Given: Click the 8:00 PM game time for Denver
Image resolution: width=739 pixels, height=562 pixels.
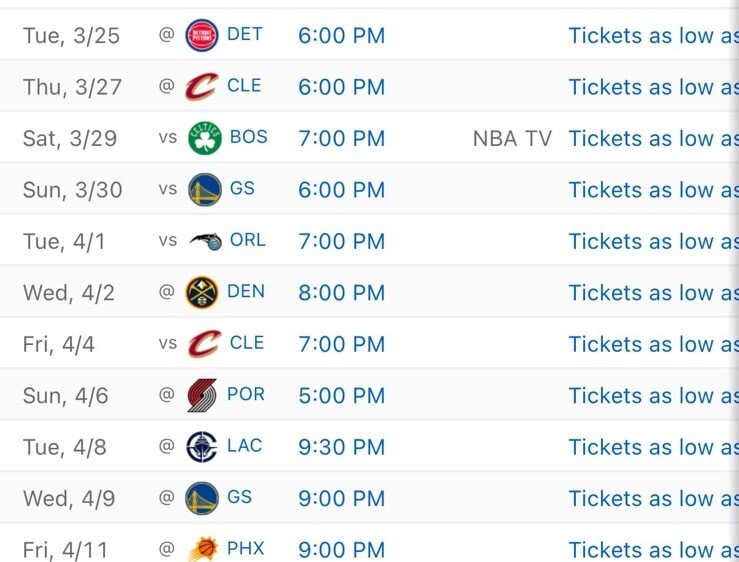Looking at the screenshot, I should click(x=341, y=293).
